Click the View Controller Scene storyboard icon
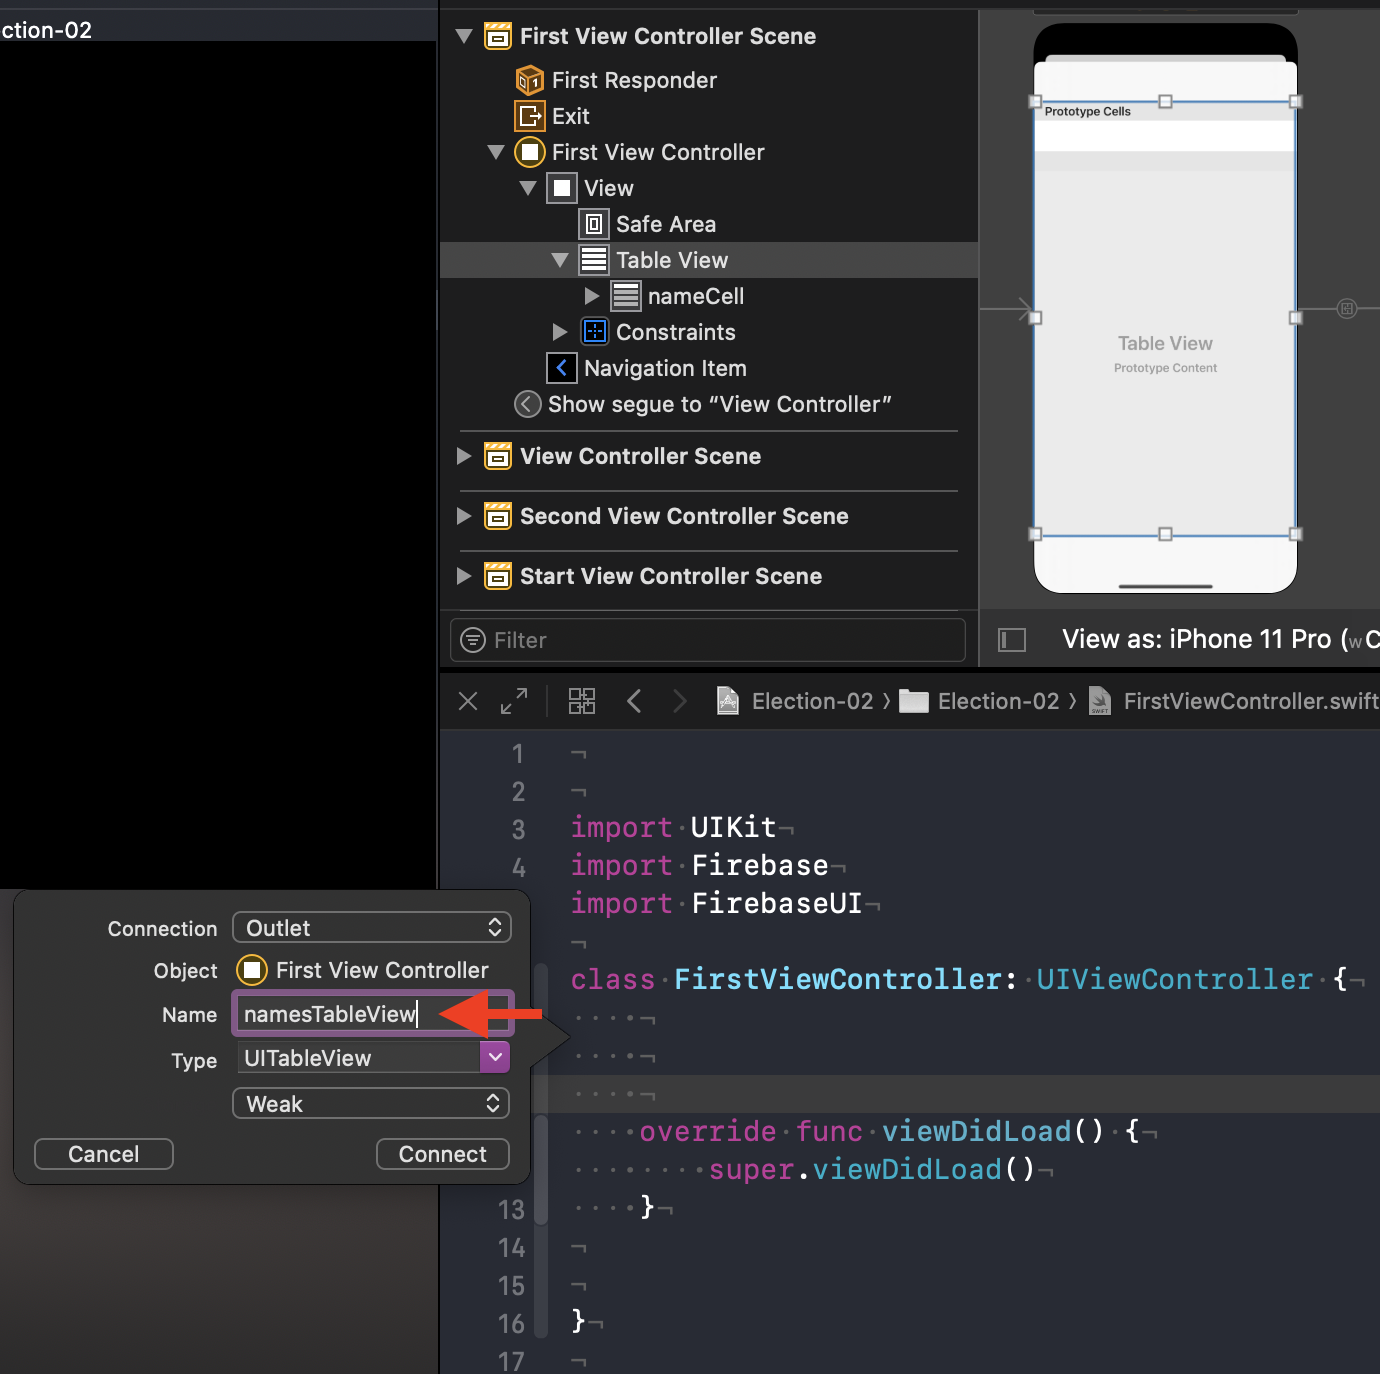Image resolution: width=1380 pixels, height=1374 pixels. 498,456
